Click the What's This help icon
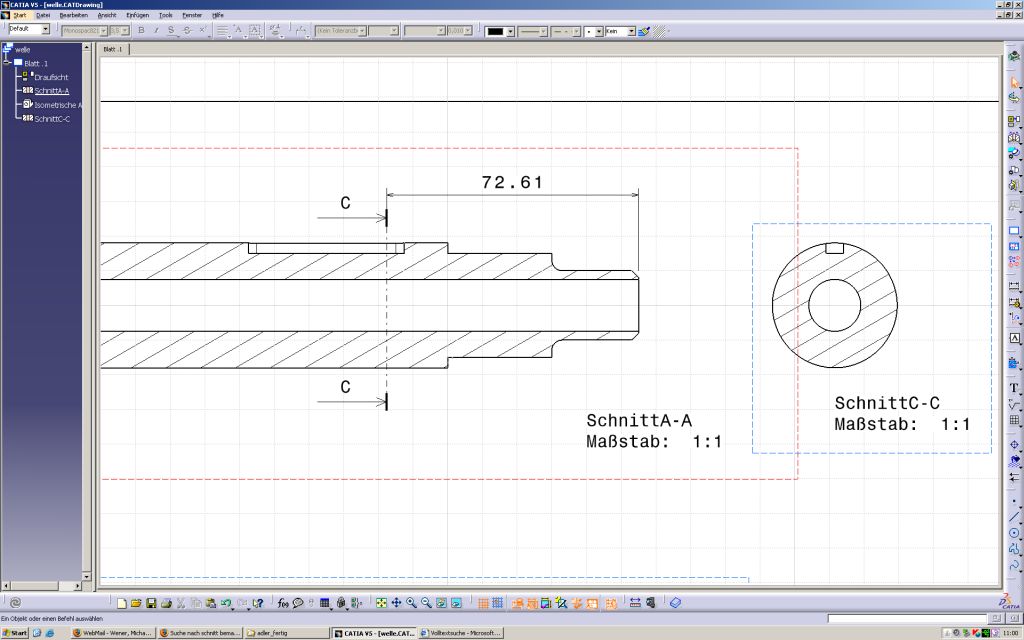 click(259, 603)
